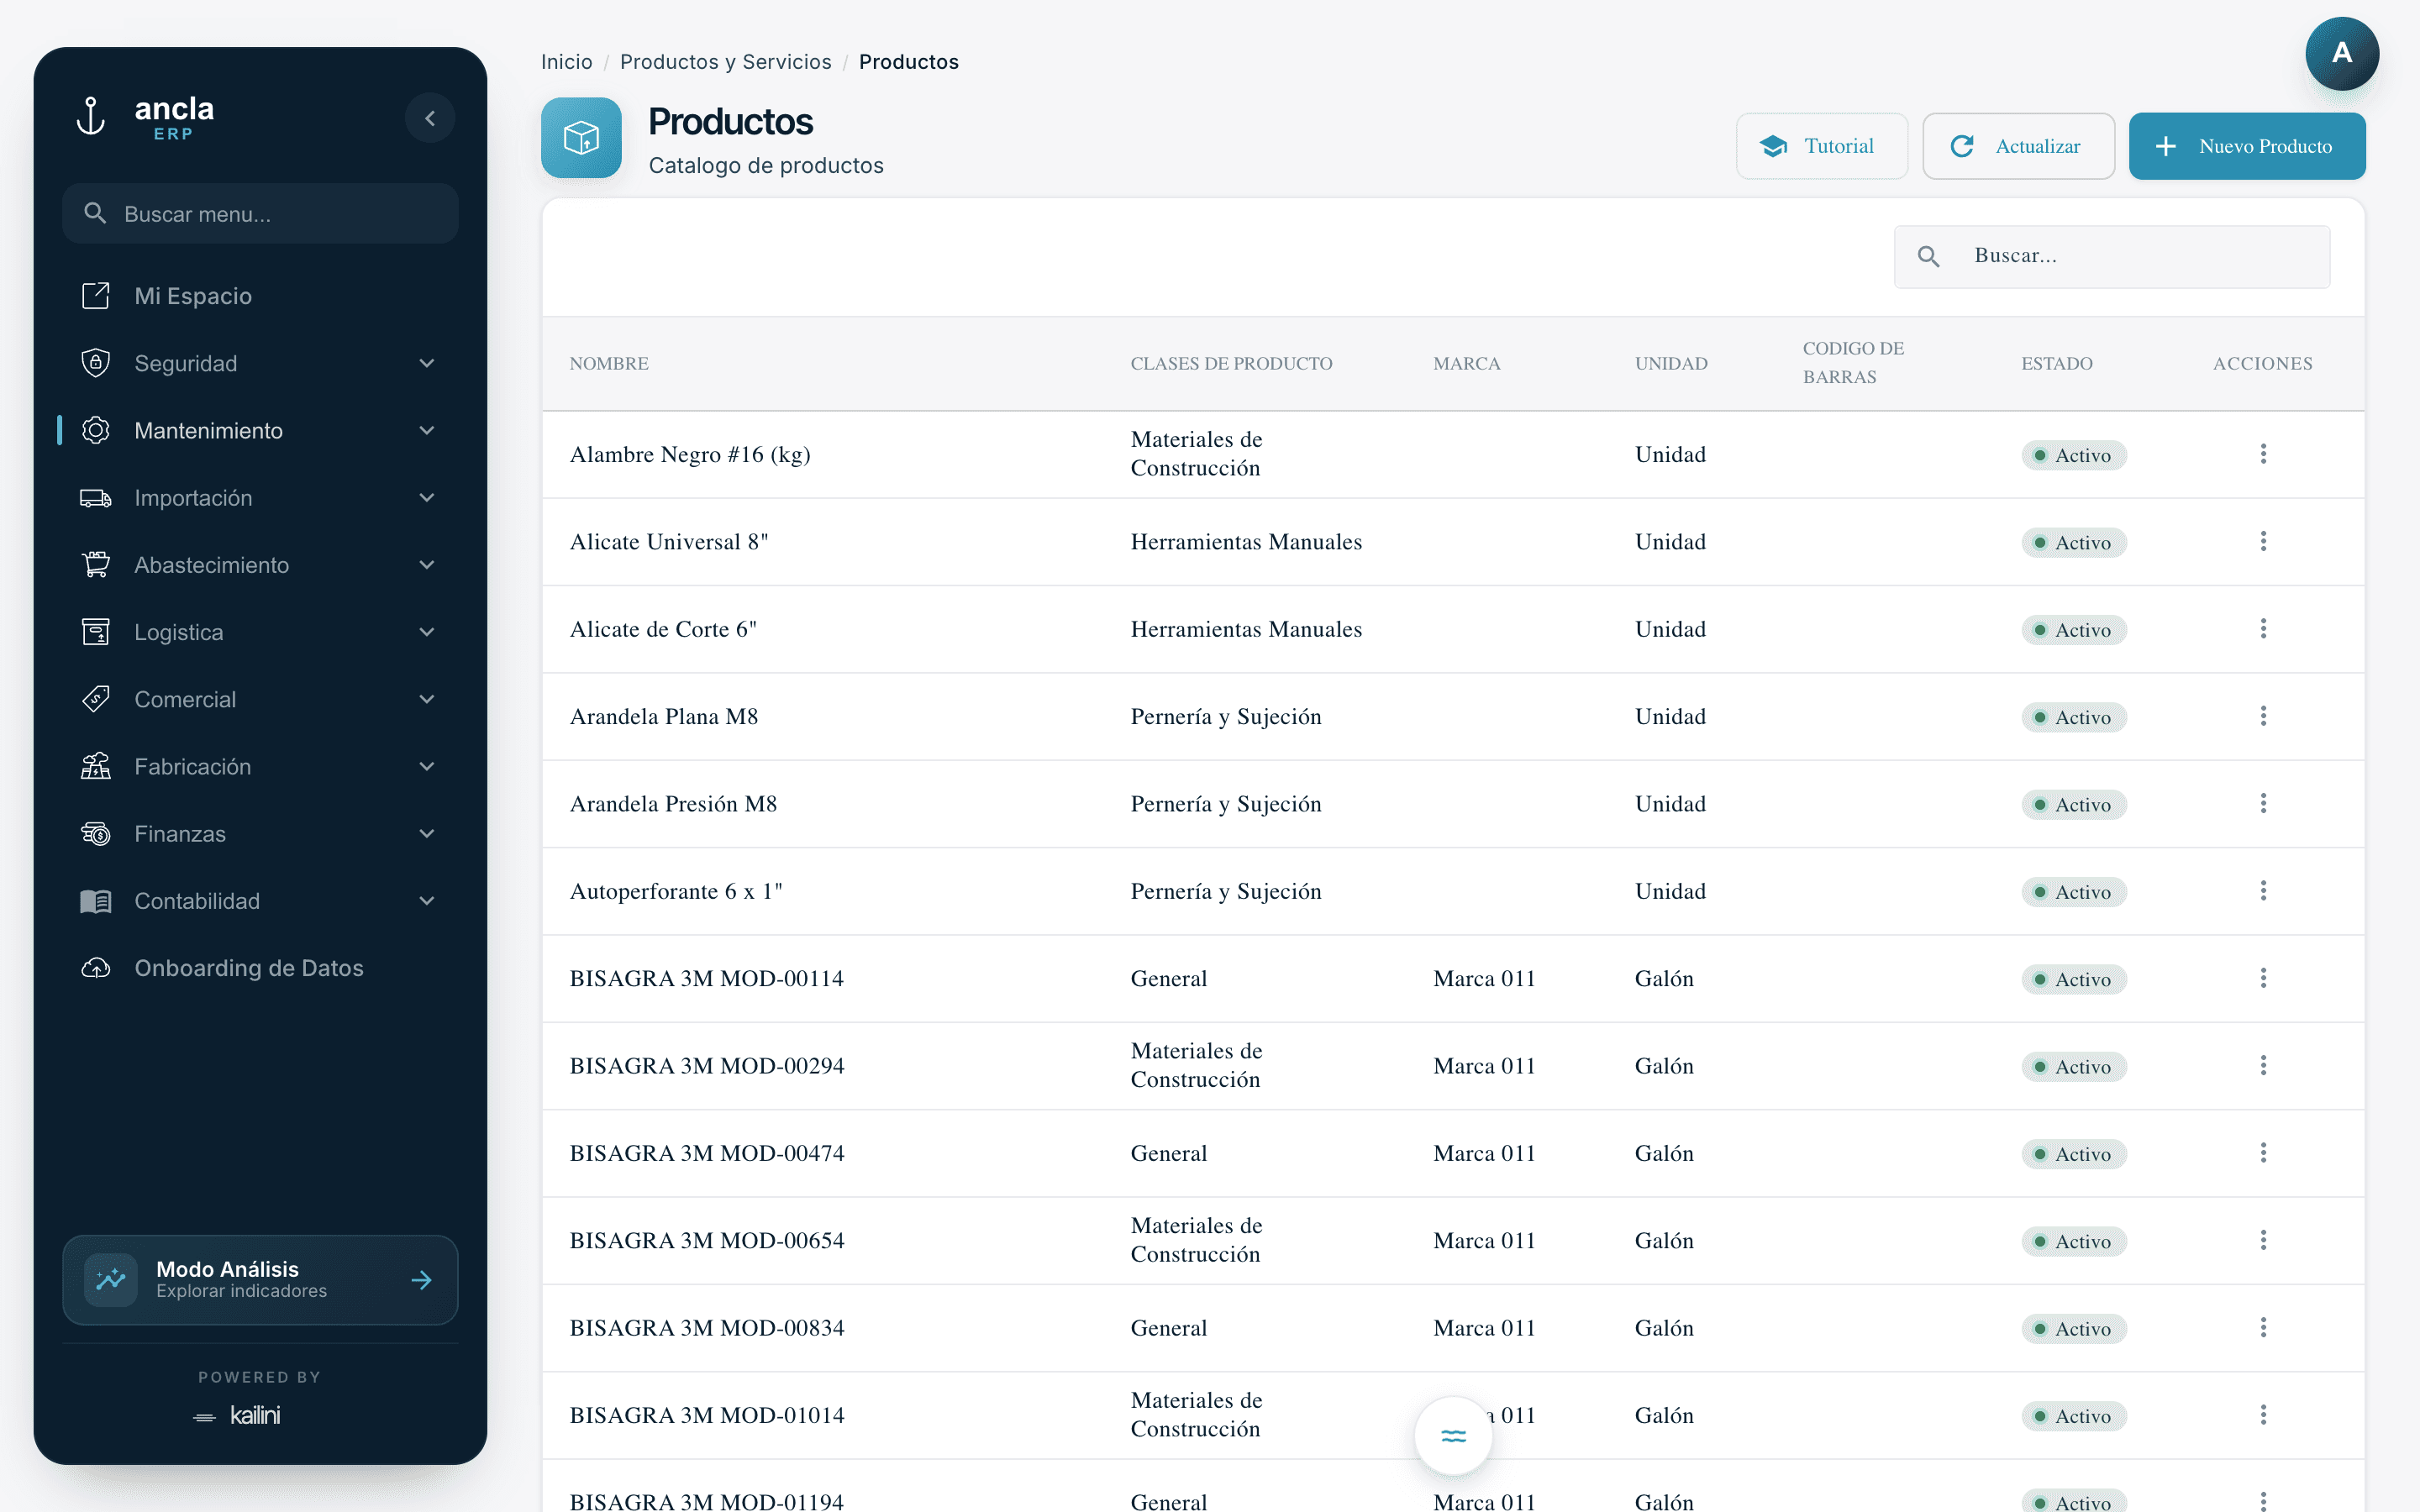The image size is (2420, 1512).
Task: Click the Productos cube page icon
Action: [581, 138]
